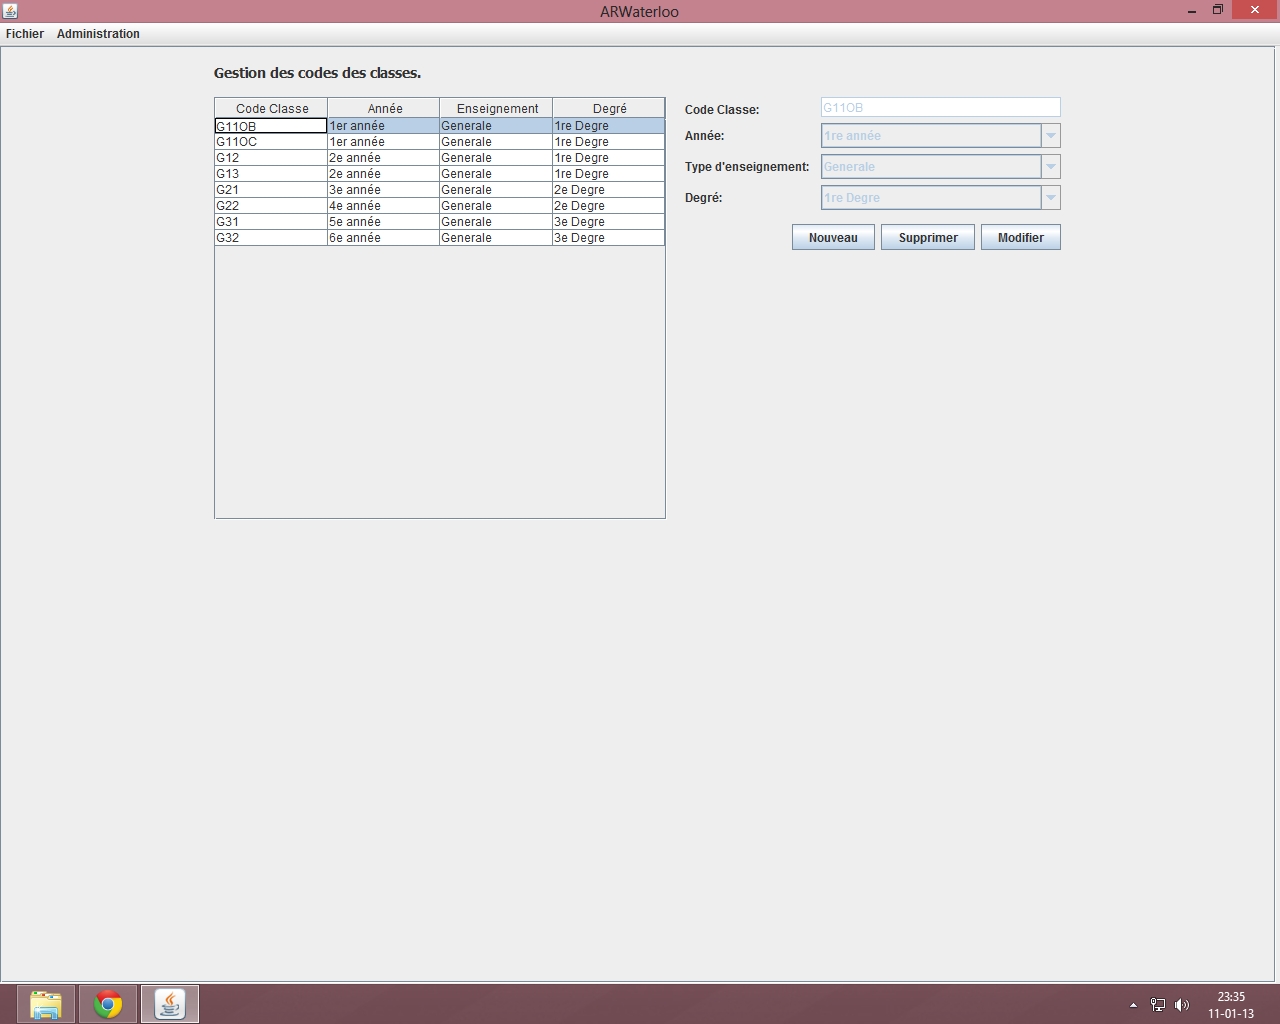The width and height of the screenshot is (1280, 1024).
Task: Click the Code Classe text field
Action: point(939,108)
